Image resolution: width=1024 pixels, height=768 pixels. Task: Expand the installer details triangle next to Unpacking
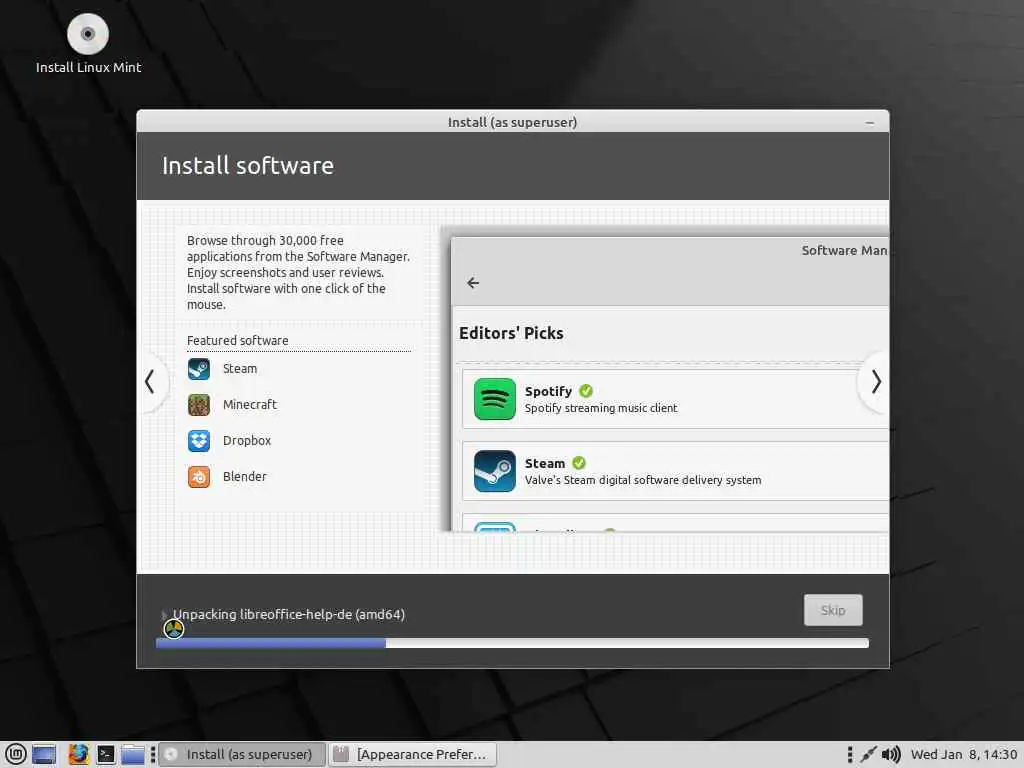[x=165, y=615]
